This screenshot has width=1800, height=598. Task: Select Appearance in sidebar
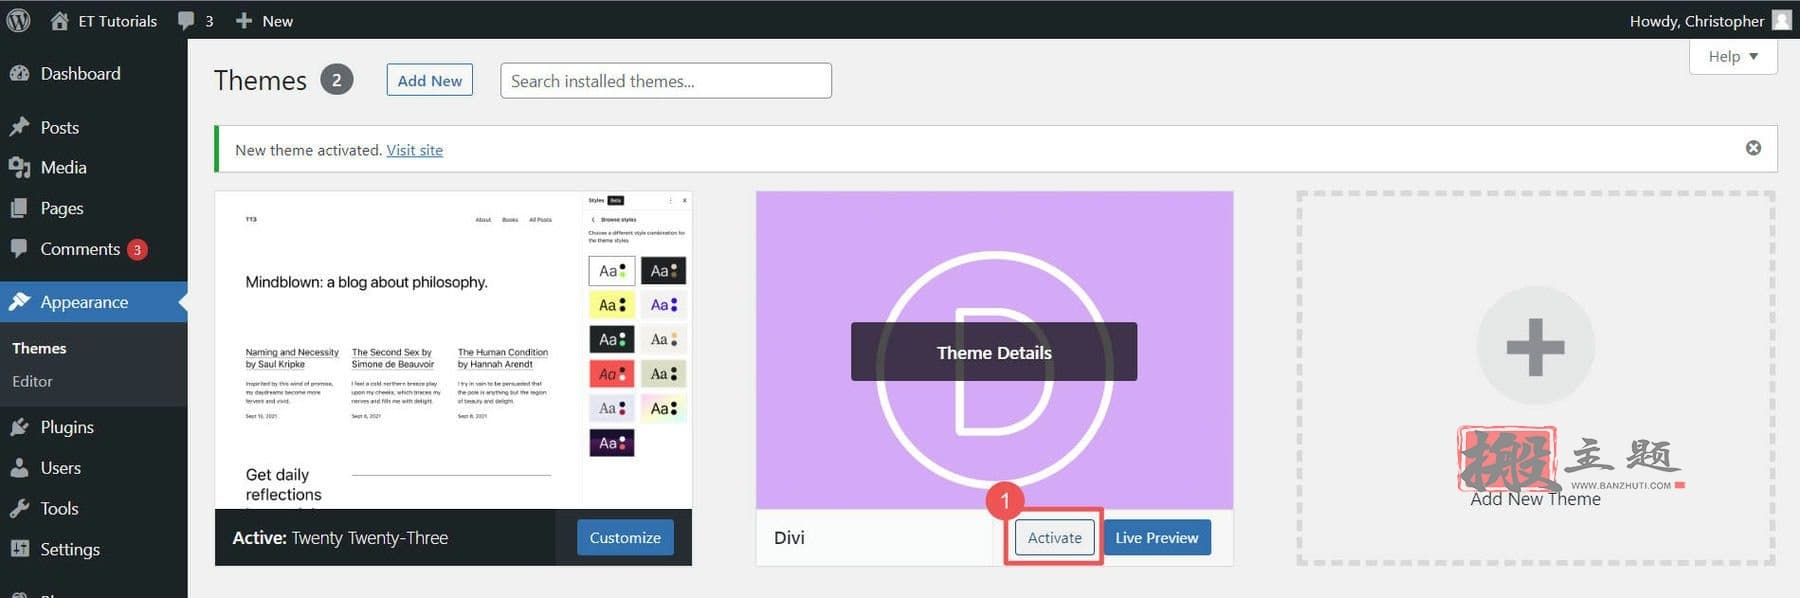coord(84,302)
